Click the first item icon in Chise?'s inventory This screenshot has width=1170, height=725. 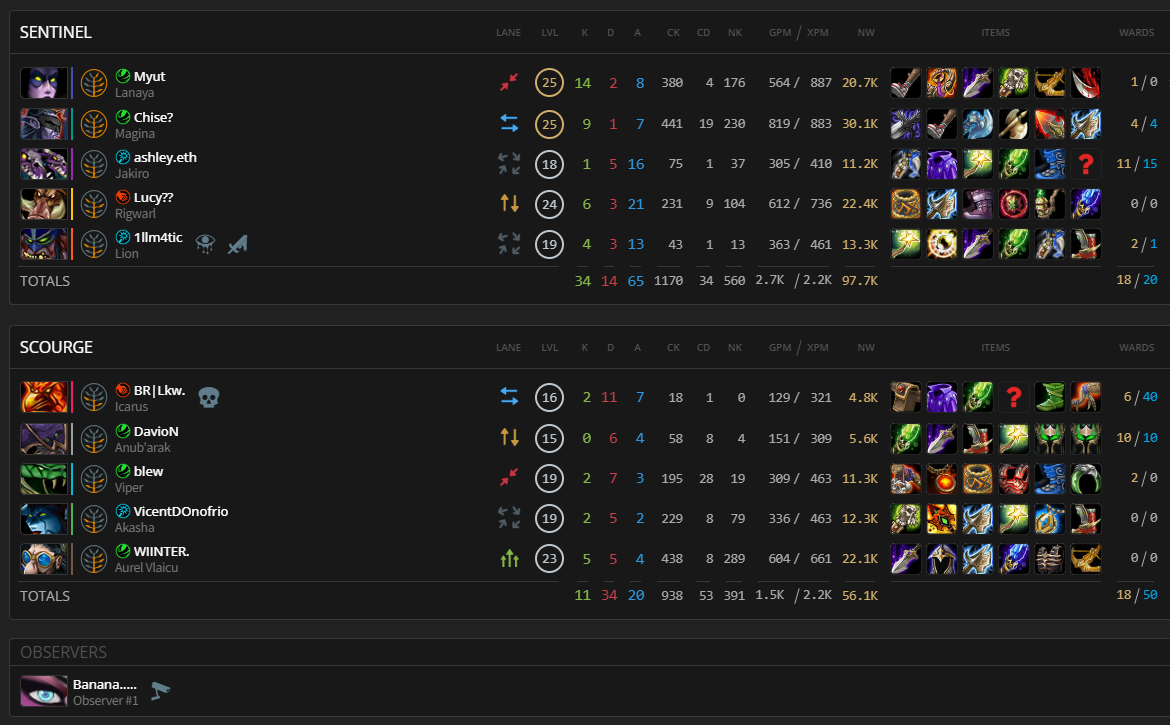click(x=906, y=123)
